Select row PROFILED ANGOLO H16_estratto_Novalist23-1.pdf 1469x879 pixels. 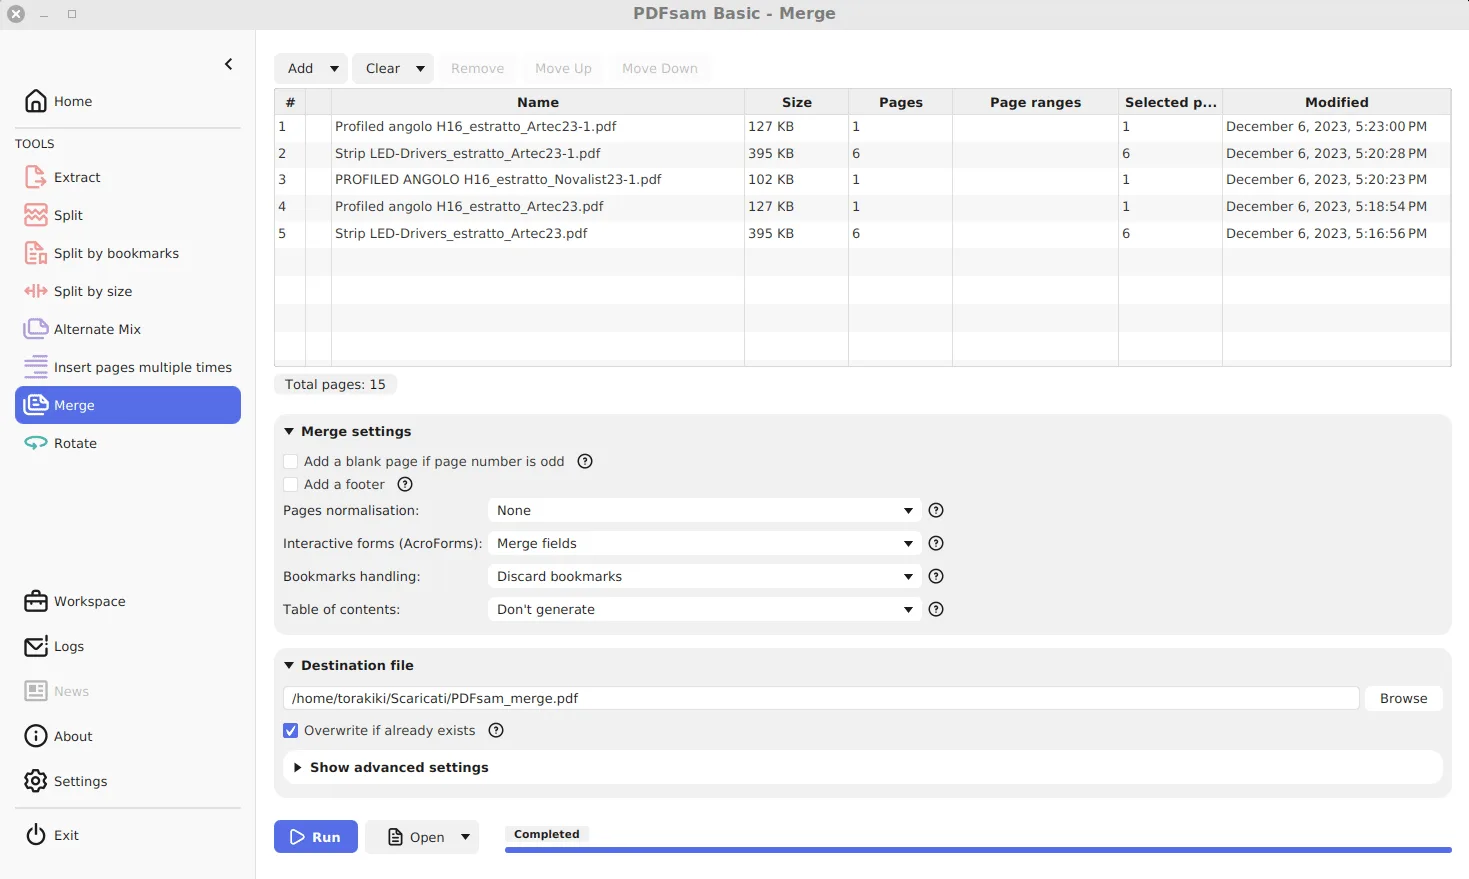click(x=862, y=180)
